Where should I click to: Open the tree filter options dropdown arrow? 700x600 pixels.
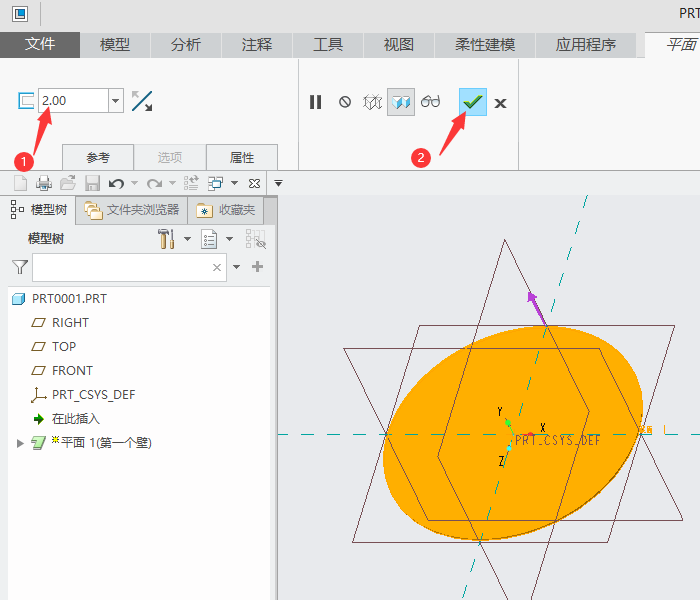(237, 267)
